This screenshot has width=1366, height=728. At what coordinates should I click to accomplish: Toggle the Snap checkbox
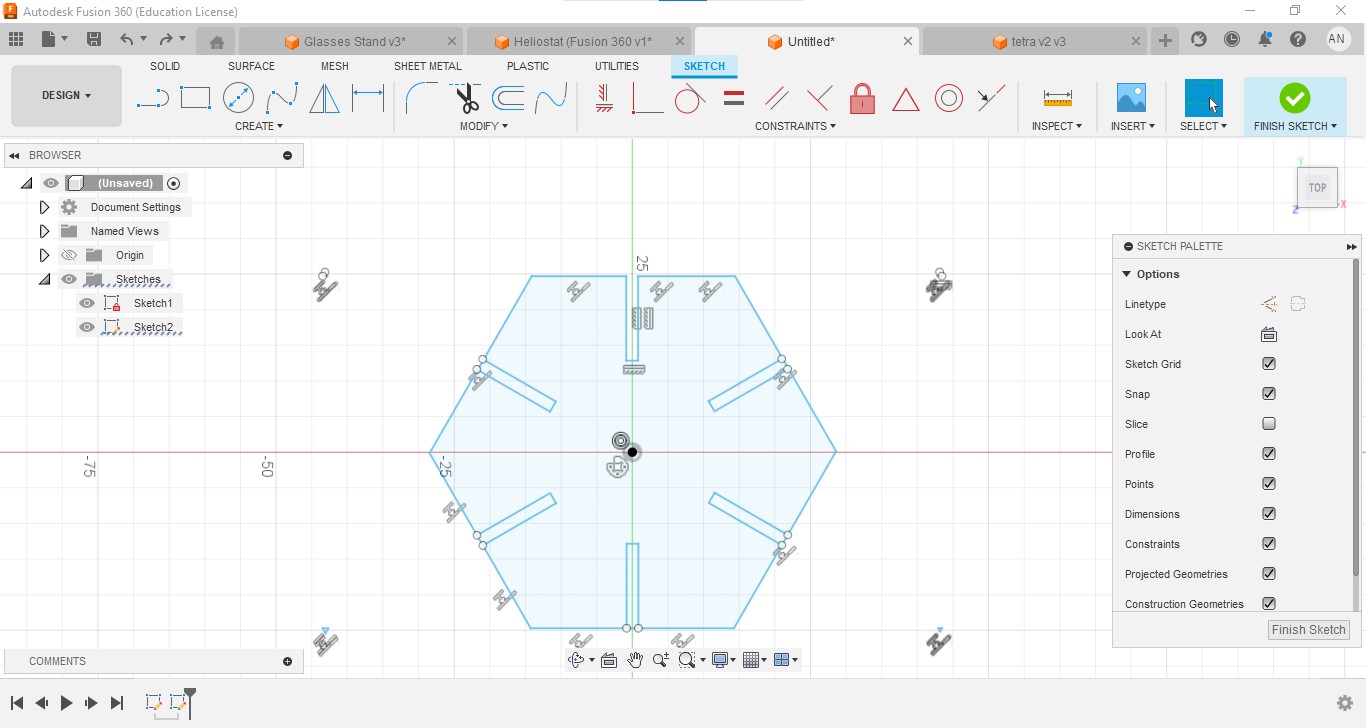point(1269,394)
